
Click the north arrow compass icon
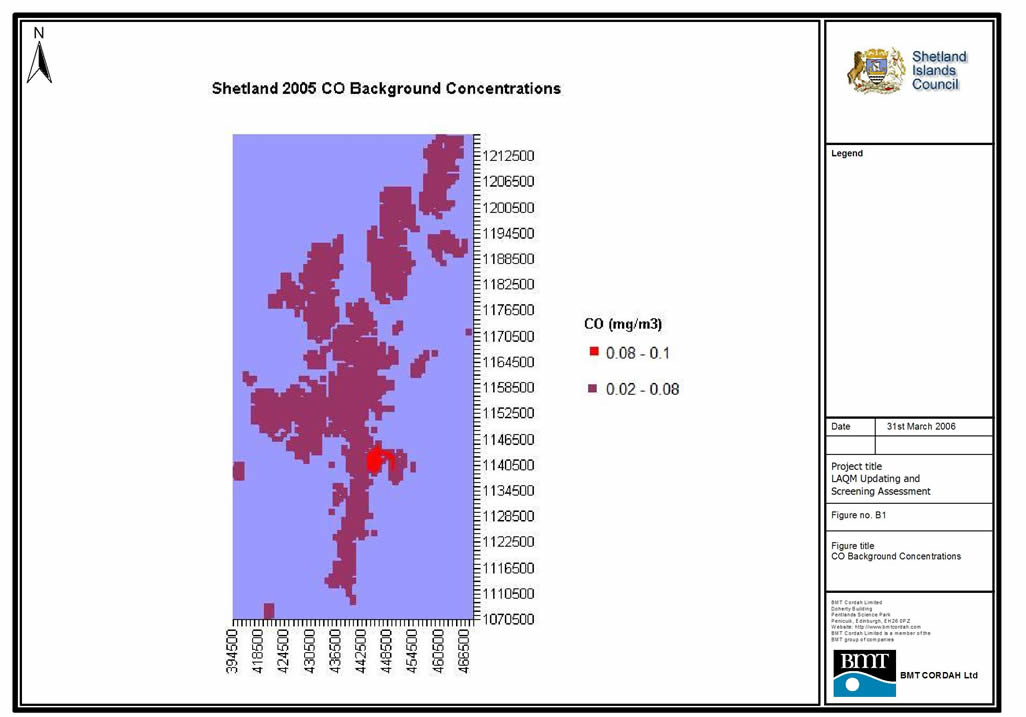(39, 58)
